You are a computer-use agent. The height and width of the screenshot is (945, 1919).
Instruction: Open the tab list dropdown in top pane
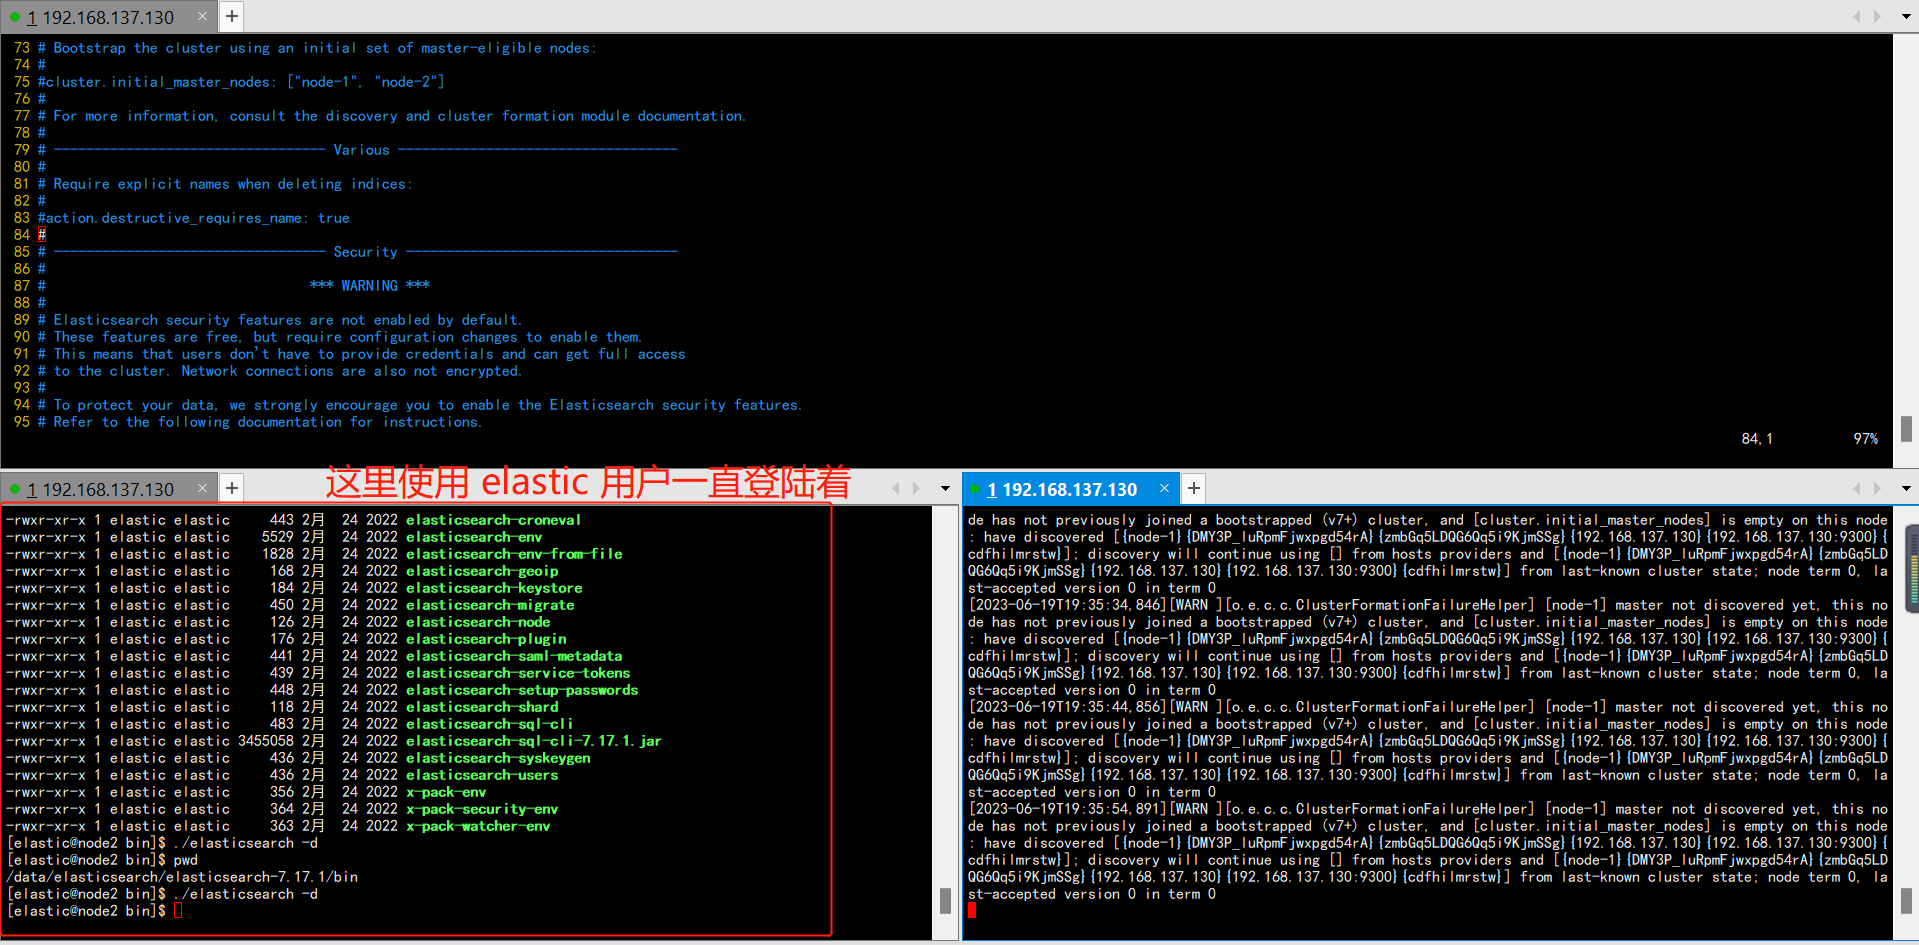[1906, 16]
